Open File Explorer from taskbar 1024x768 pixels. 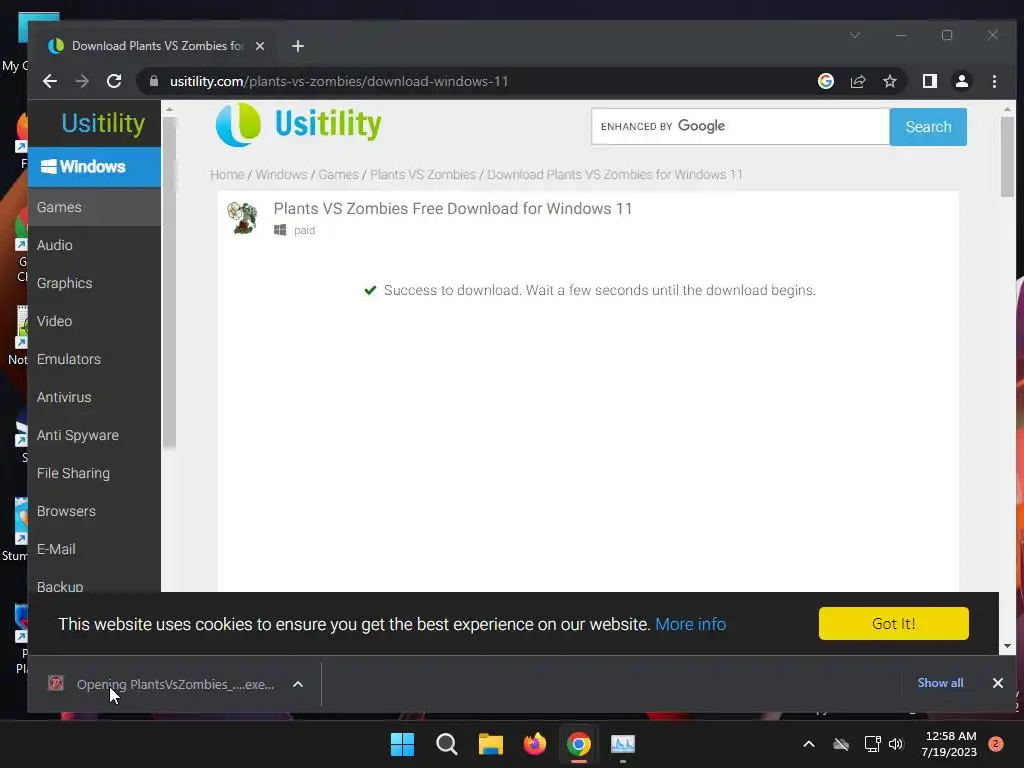click(490, 744)
